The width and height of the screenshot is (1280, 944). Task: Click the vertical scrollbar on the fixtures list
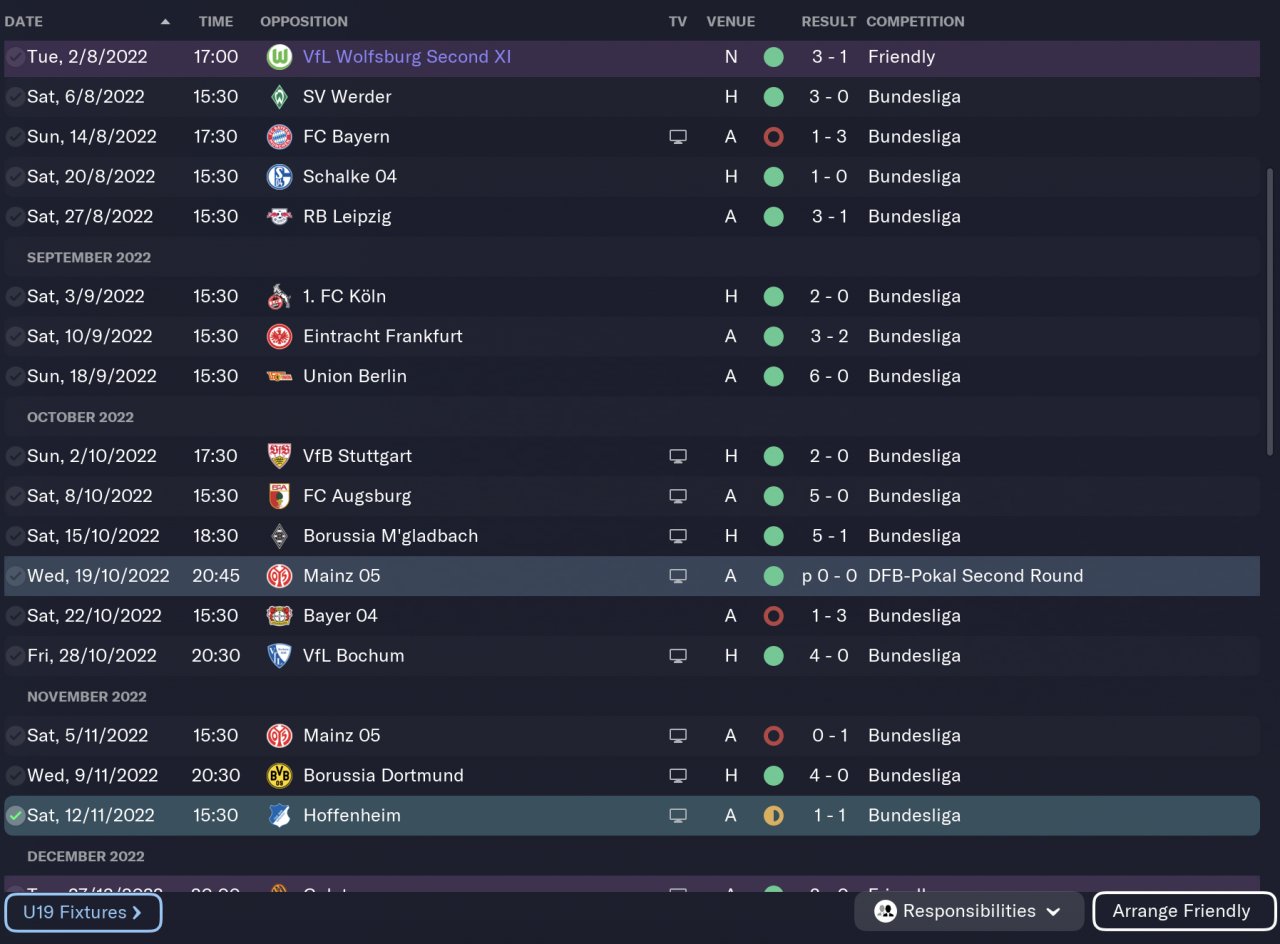click(1270, 310)
